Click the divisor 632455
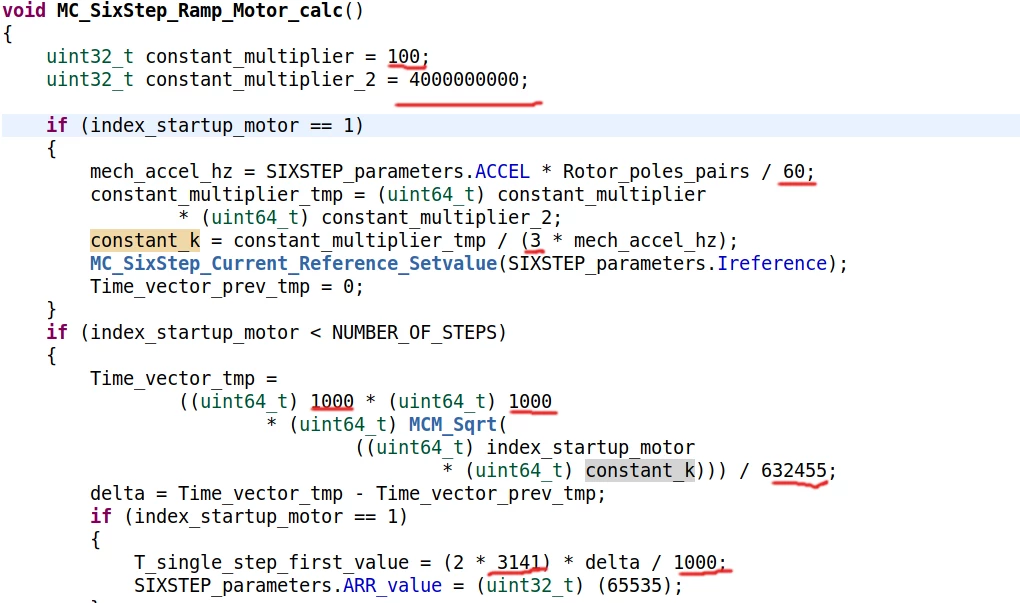The image size is (1020, 603). (794, 470)
